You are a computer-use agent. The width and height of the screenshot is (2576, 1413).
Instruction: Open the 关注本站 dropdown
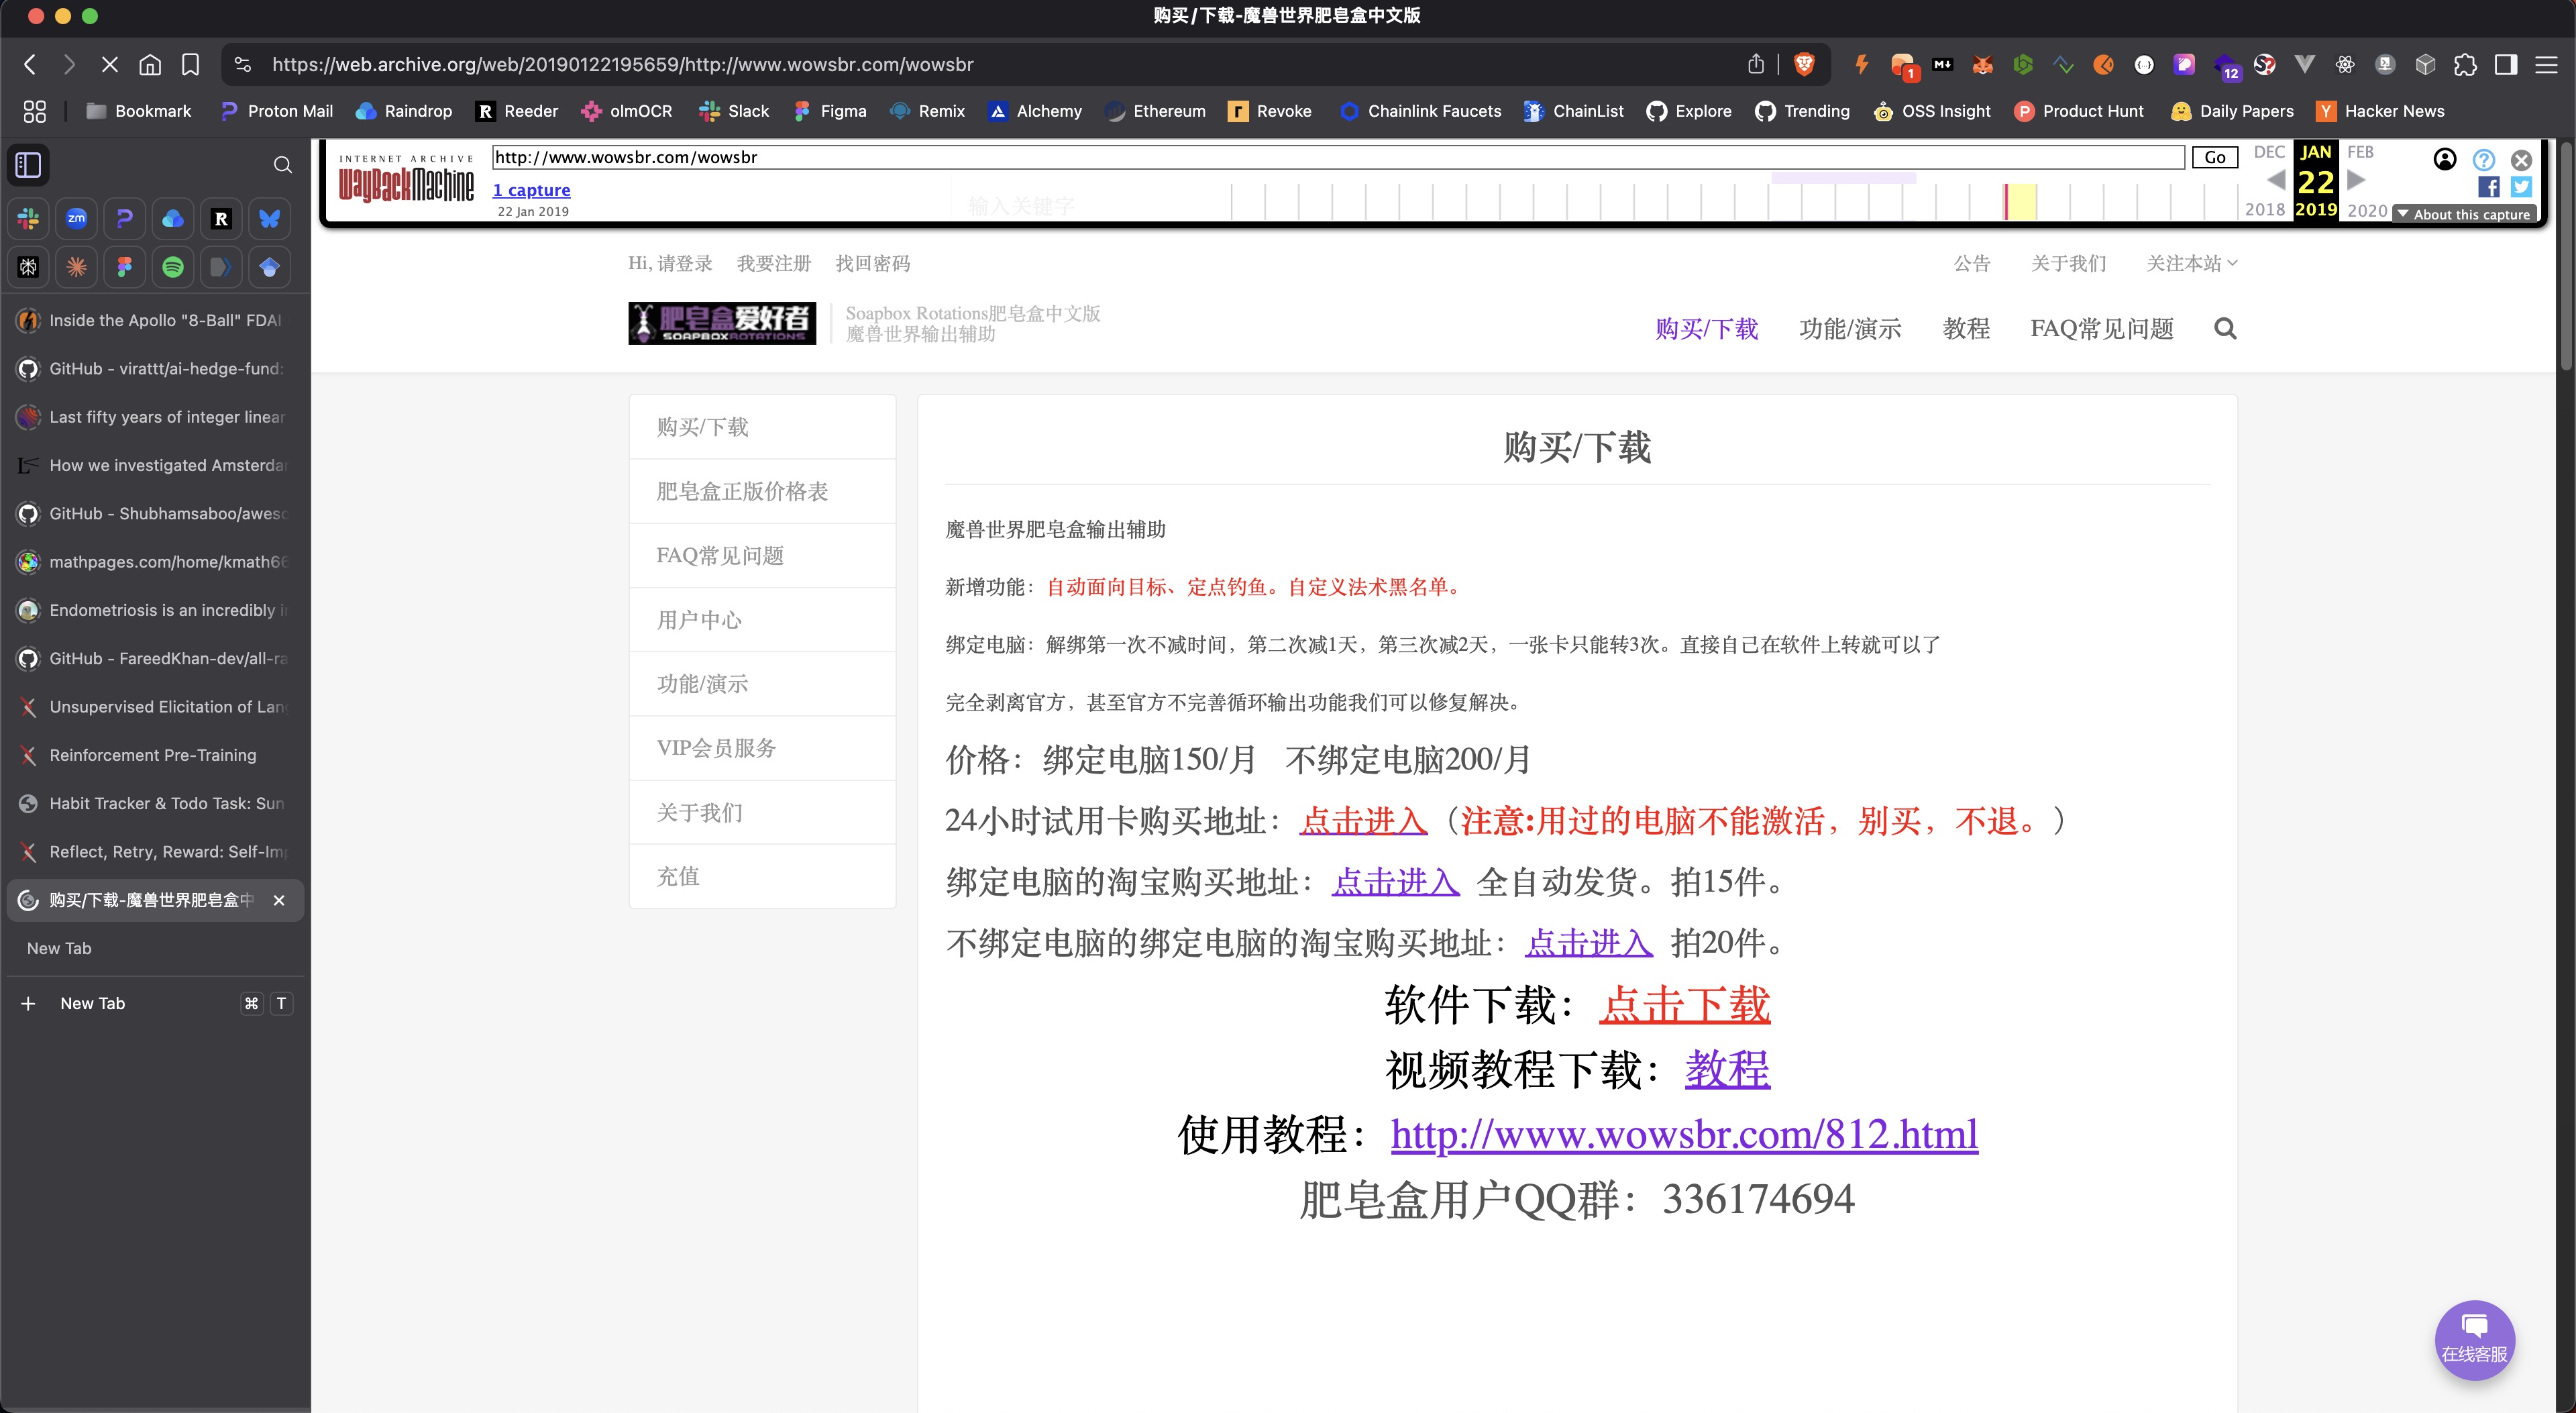[x=2191, y=263]
